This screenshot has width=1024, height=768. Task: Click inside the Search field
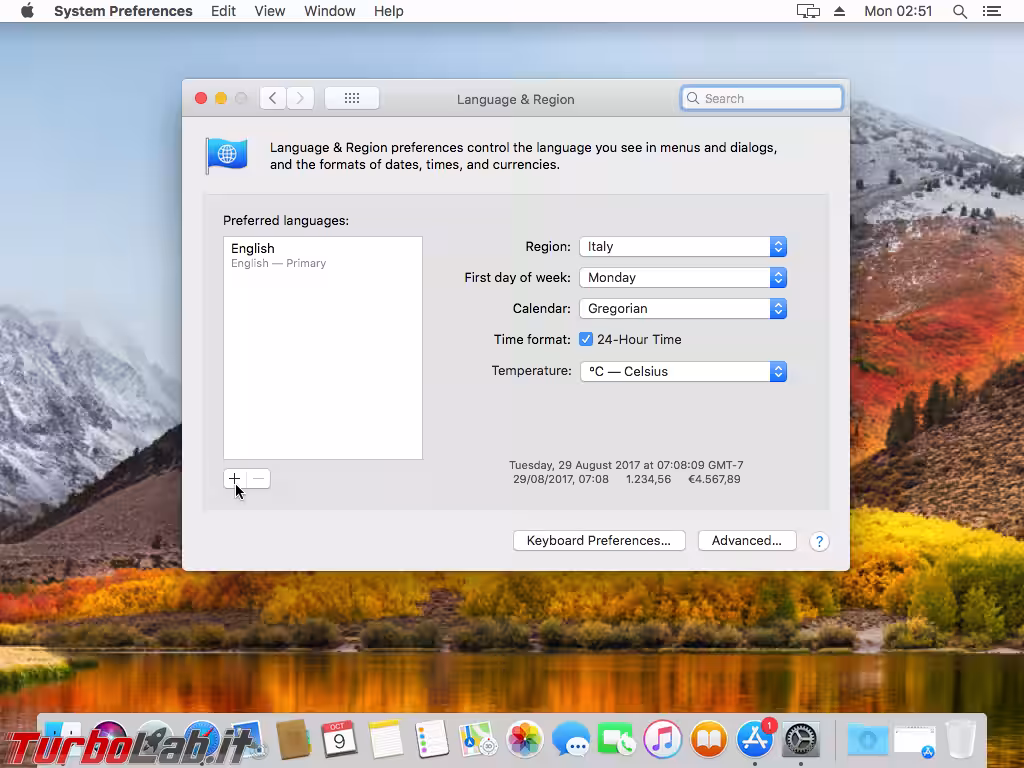tap(761, 98)
